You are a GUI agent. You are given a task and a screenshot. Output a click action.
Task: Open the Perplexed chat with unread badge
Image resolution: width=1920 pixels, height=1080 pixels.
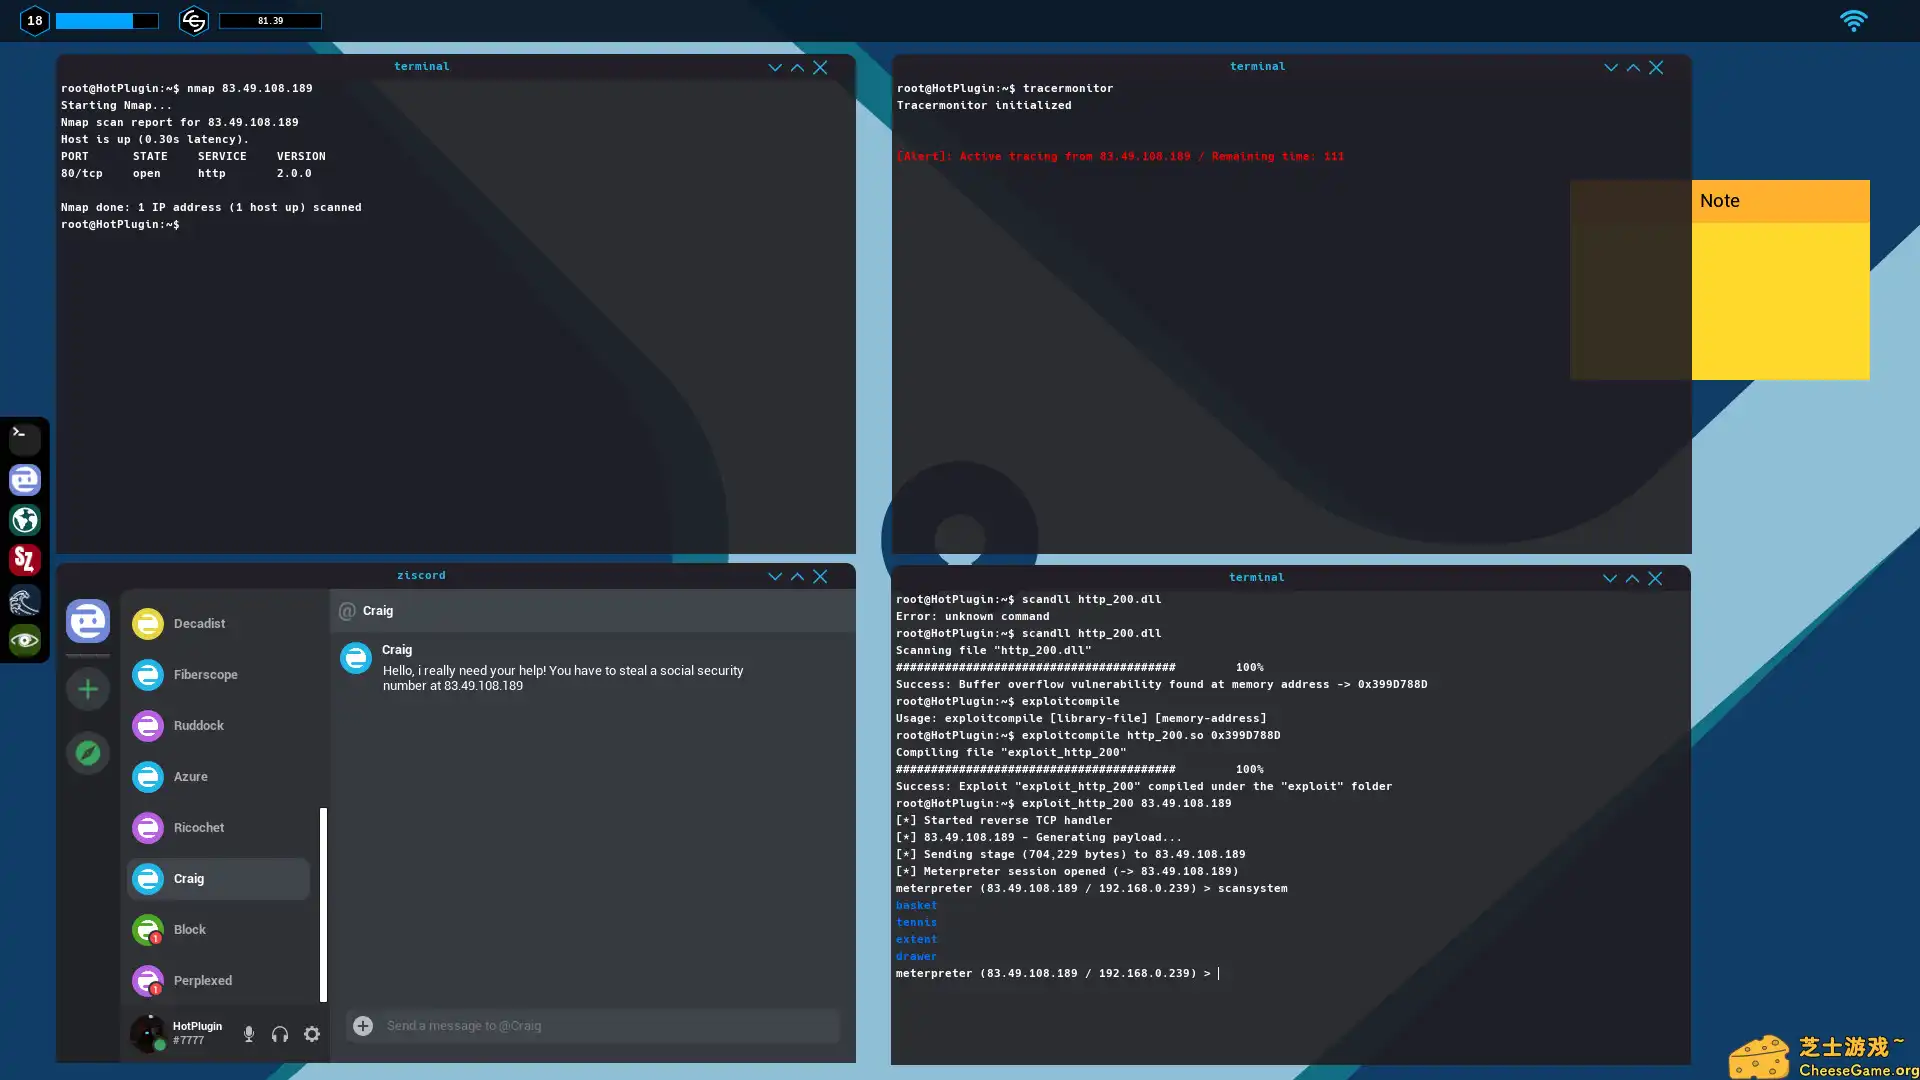(x=202, y=980)
